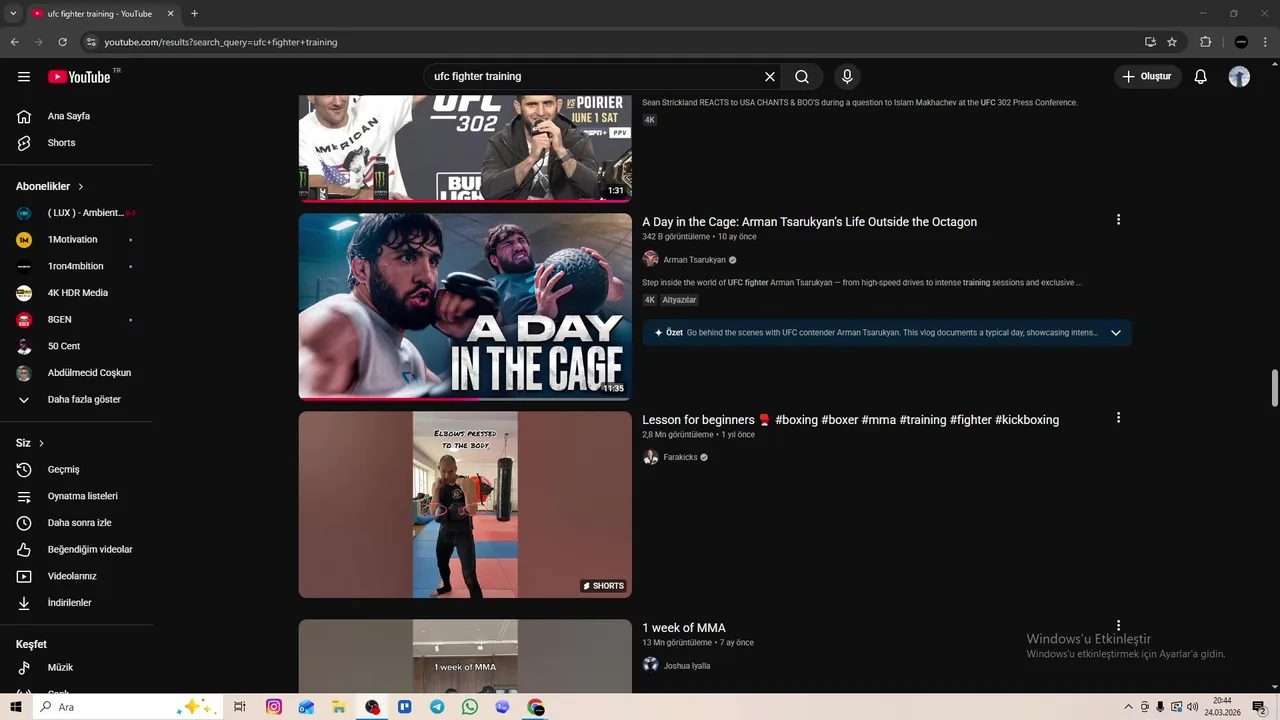Click the browser back arrow

(14, 42)
